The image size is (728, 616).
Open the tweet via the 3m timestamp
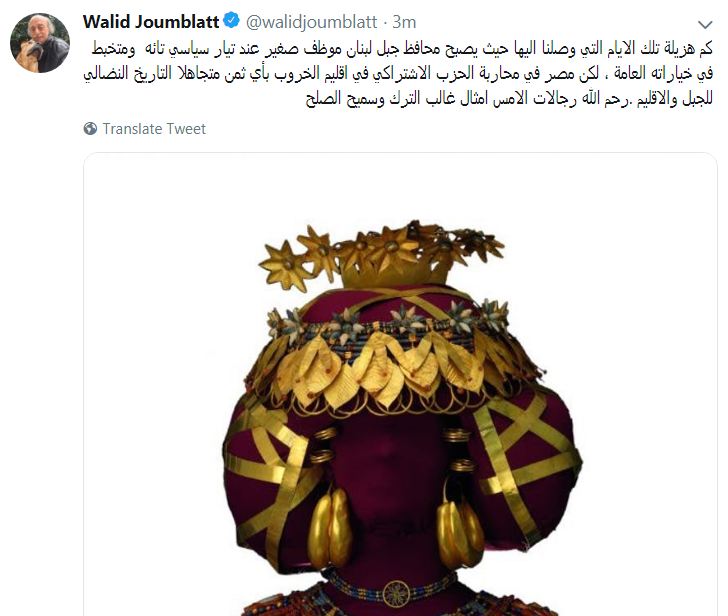pos(404,22)
